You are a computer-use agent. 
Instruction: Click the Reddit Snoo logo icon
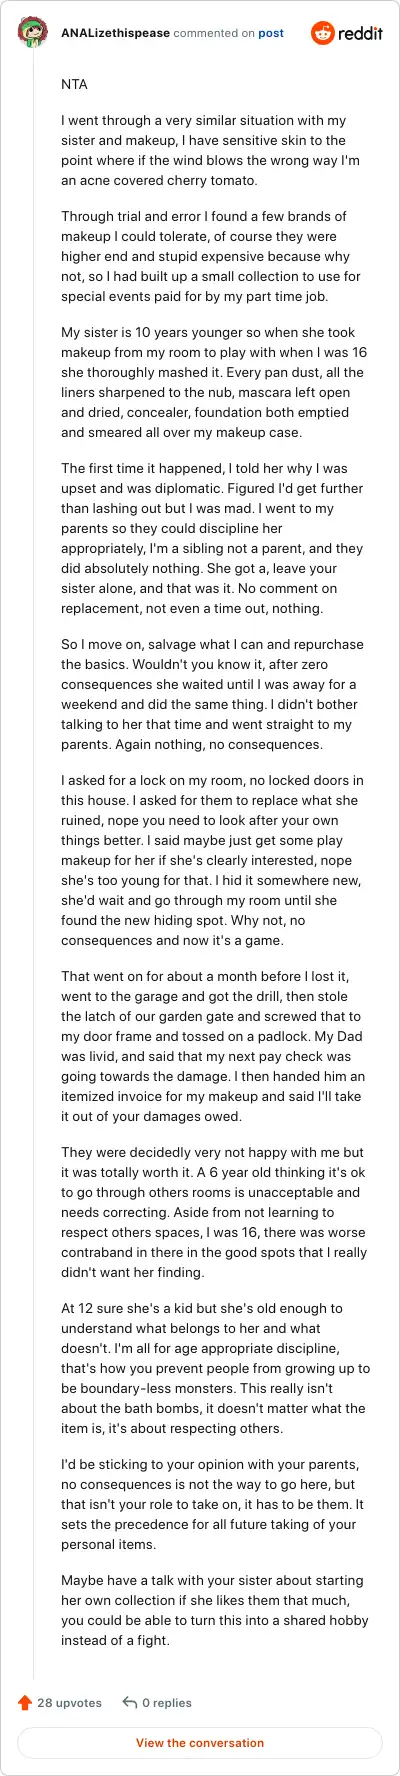point(322,33)
